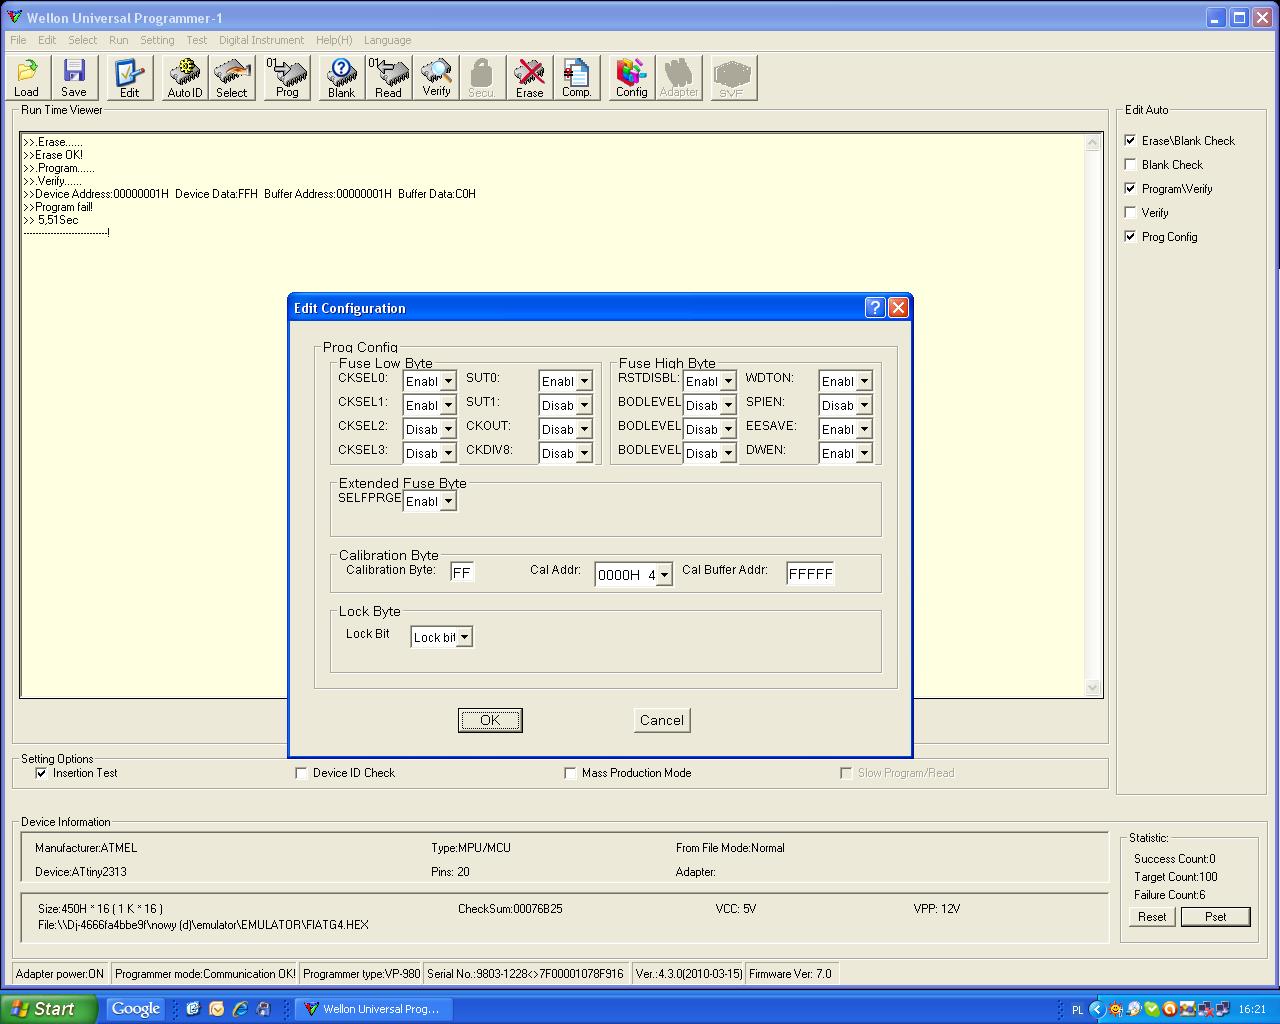Screen dimensions: 1280x1024
Task: Click the Save toolbar icon
Action: click(x=74, y=78)
